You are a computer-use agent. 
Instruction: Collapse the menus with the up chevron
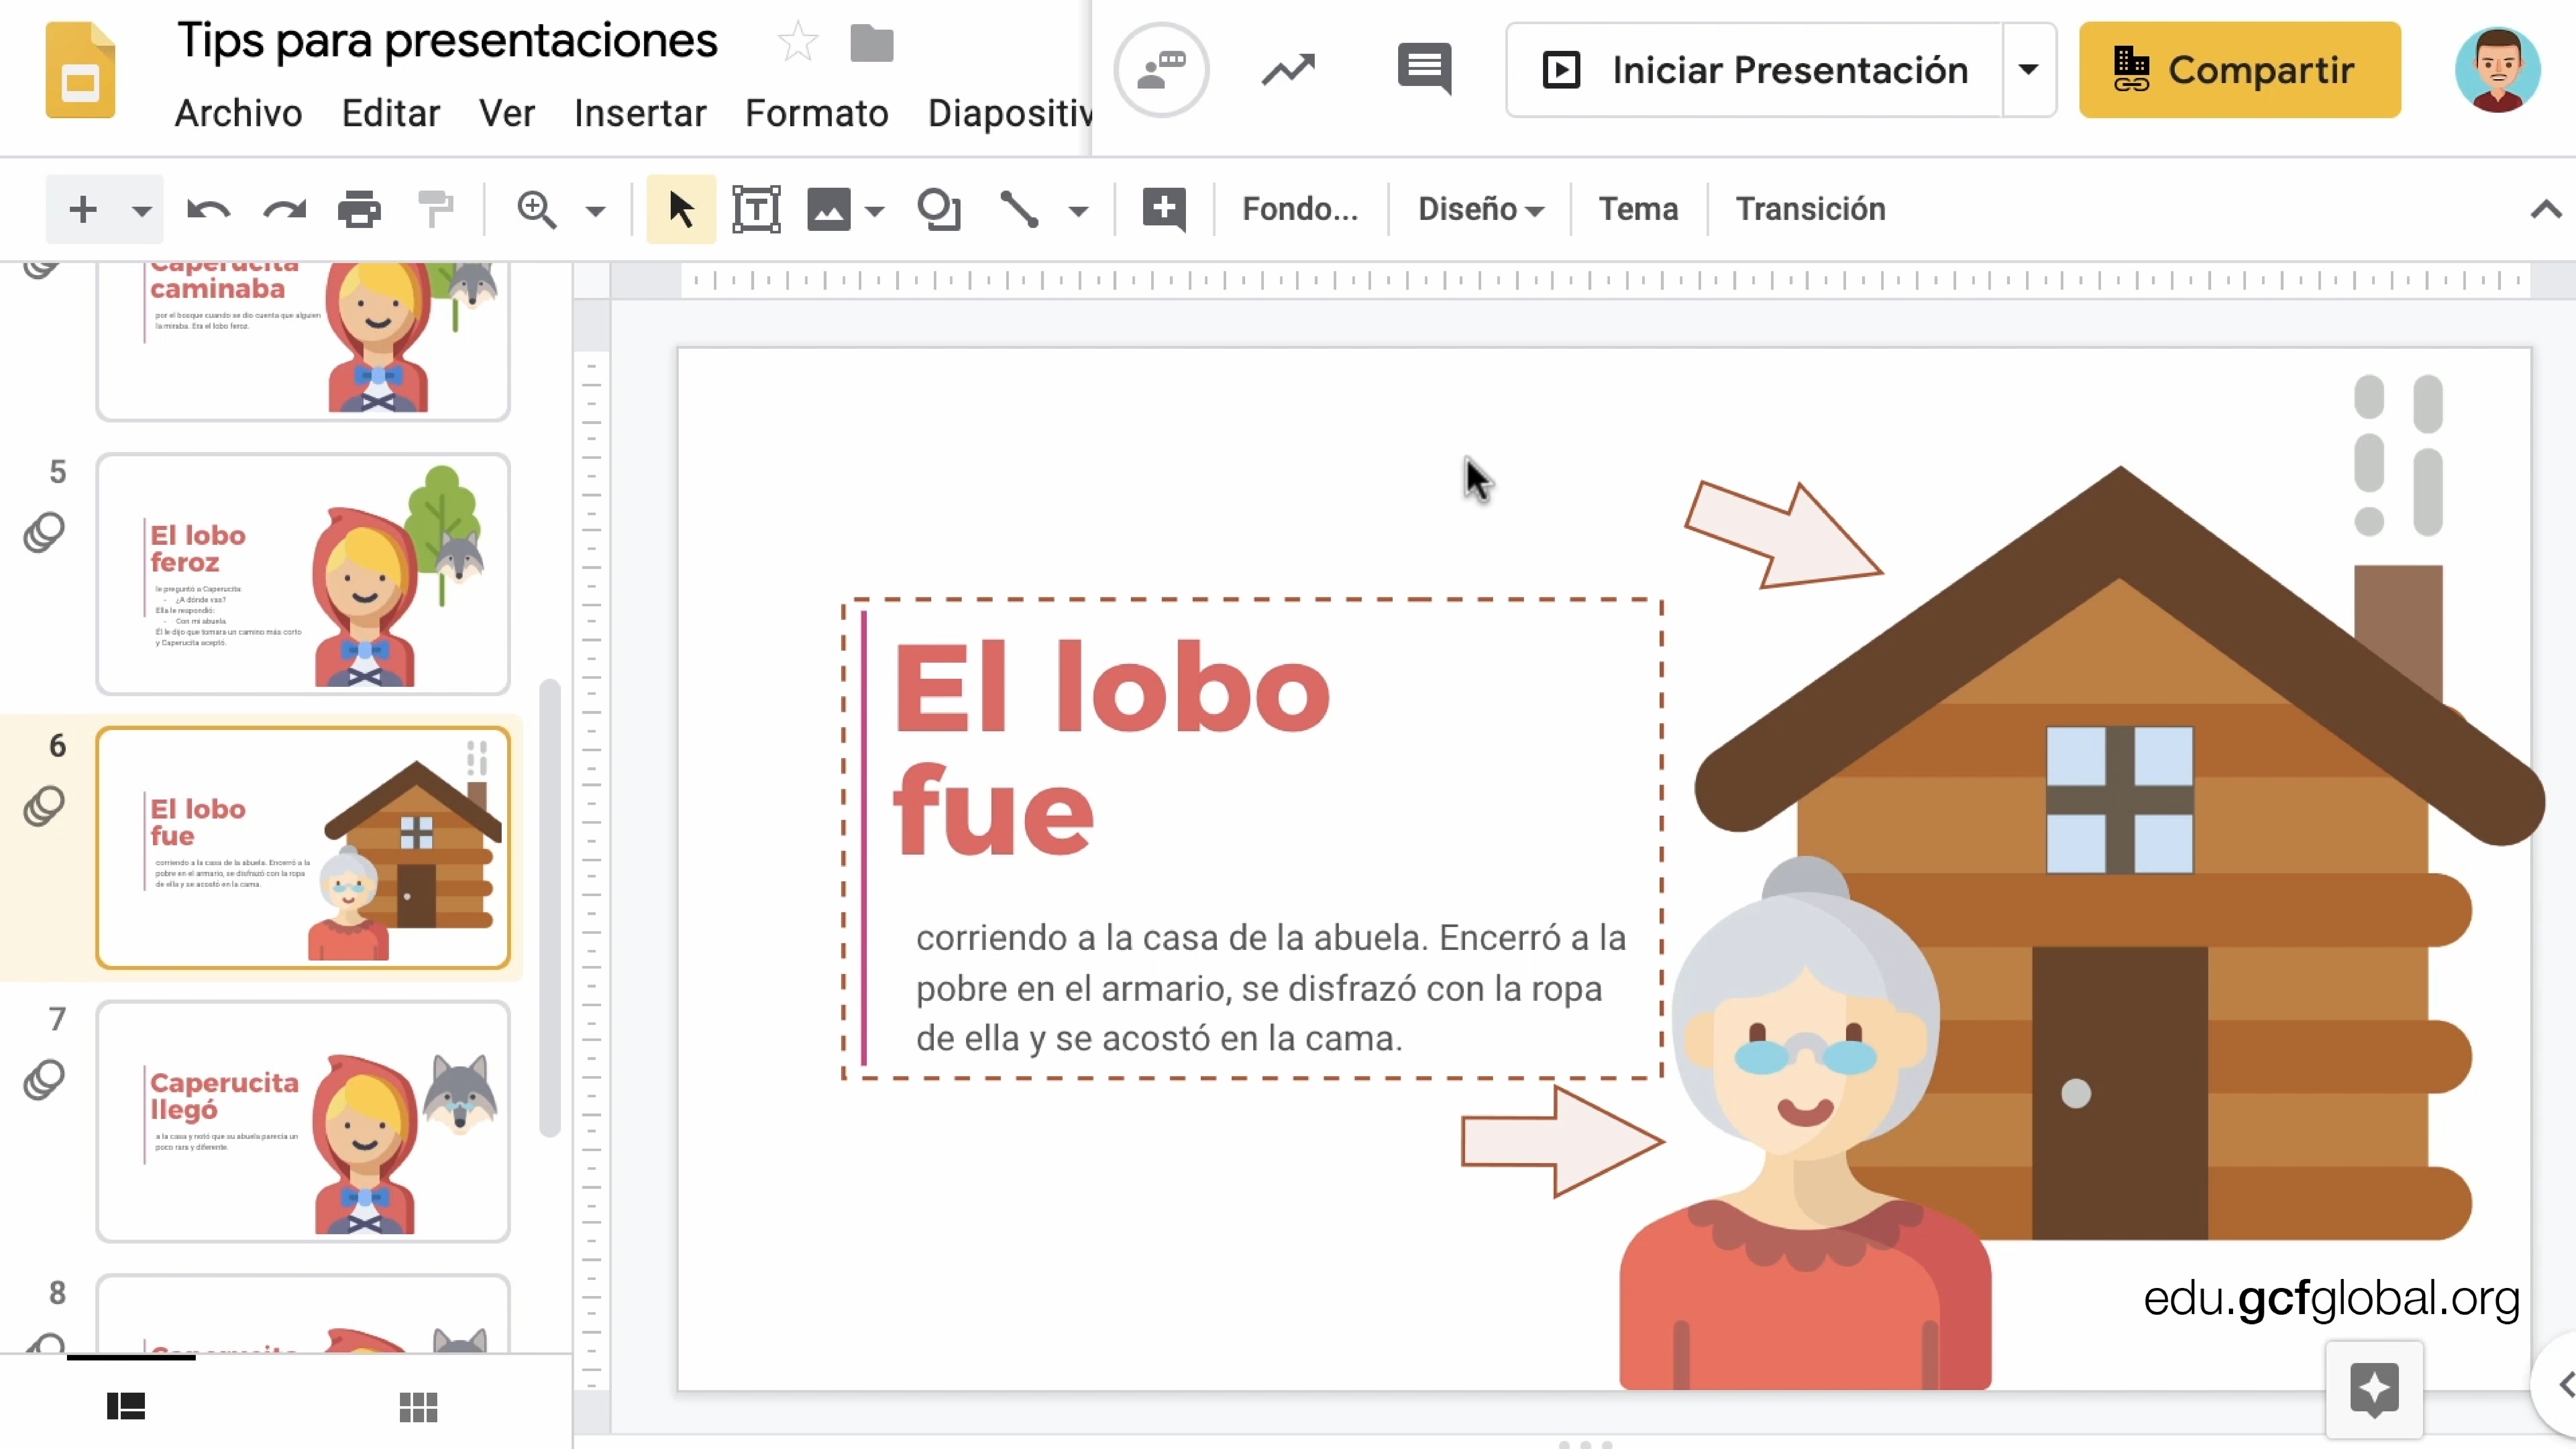pyautogui.click(x=2546, y=210)
